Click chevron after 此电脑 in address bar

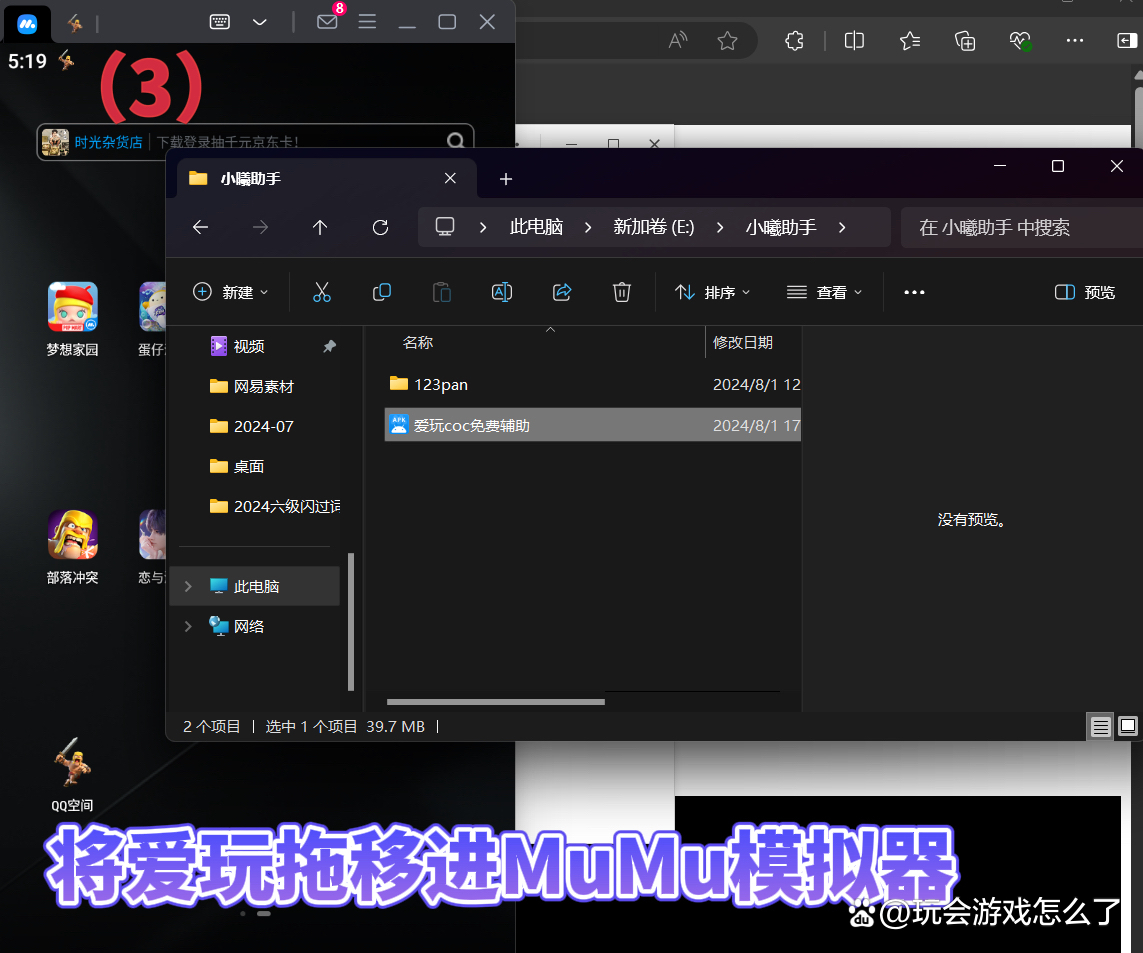click(588, 227)
